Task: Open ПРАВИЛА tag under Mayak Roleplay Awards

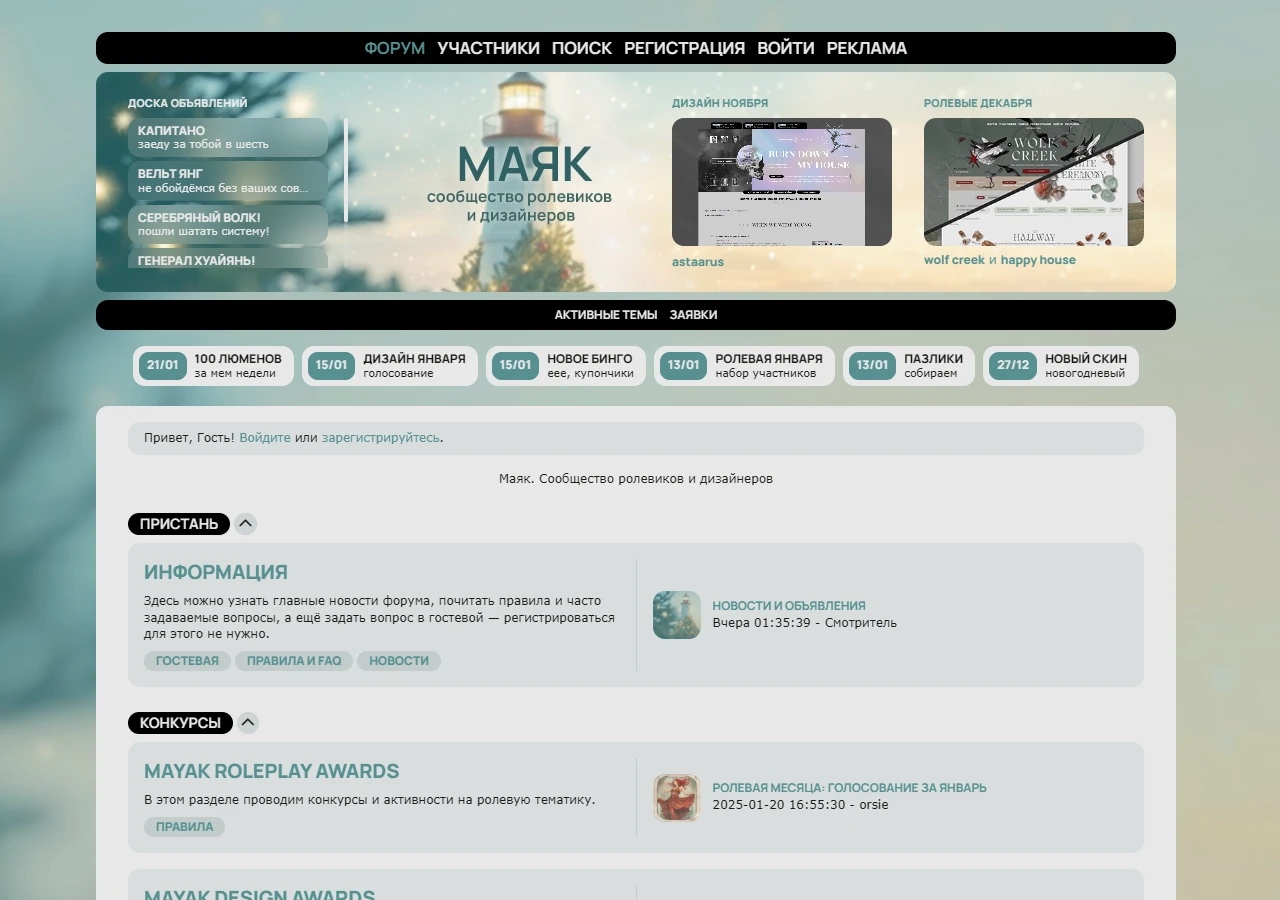Action: [x=184, y=827]
